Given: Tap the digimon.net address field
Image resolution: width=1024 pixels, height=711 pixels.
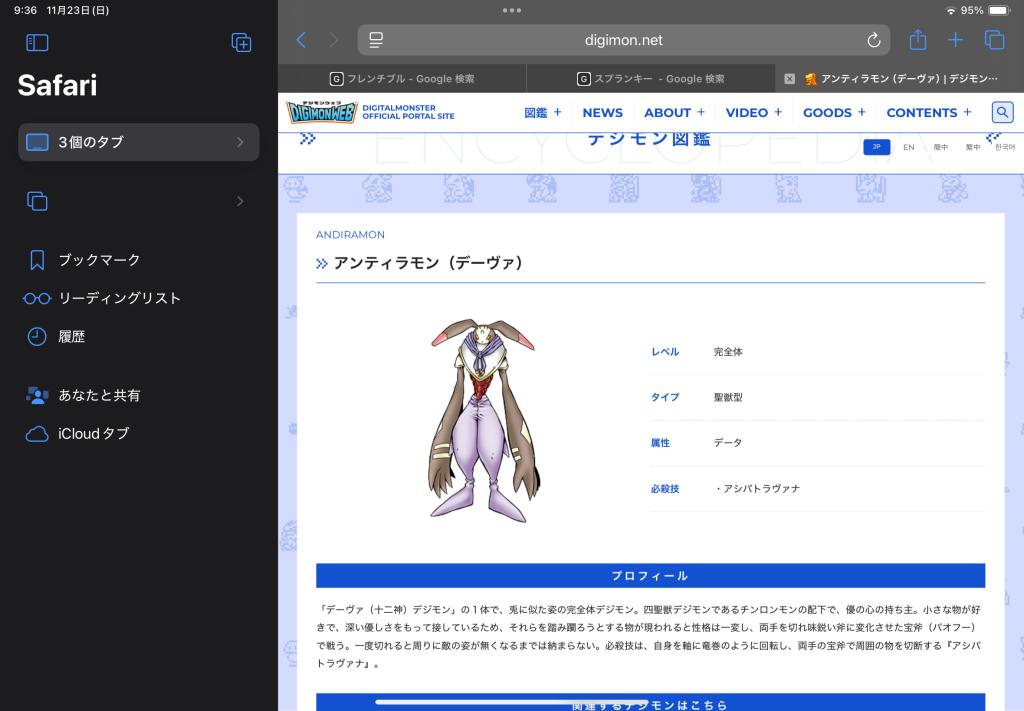Looking at the screenshot, I should [623, 40].
